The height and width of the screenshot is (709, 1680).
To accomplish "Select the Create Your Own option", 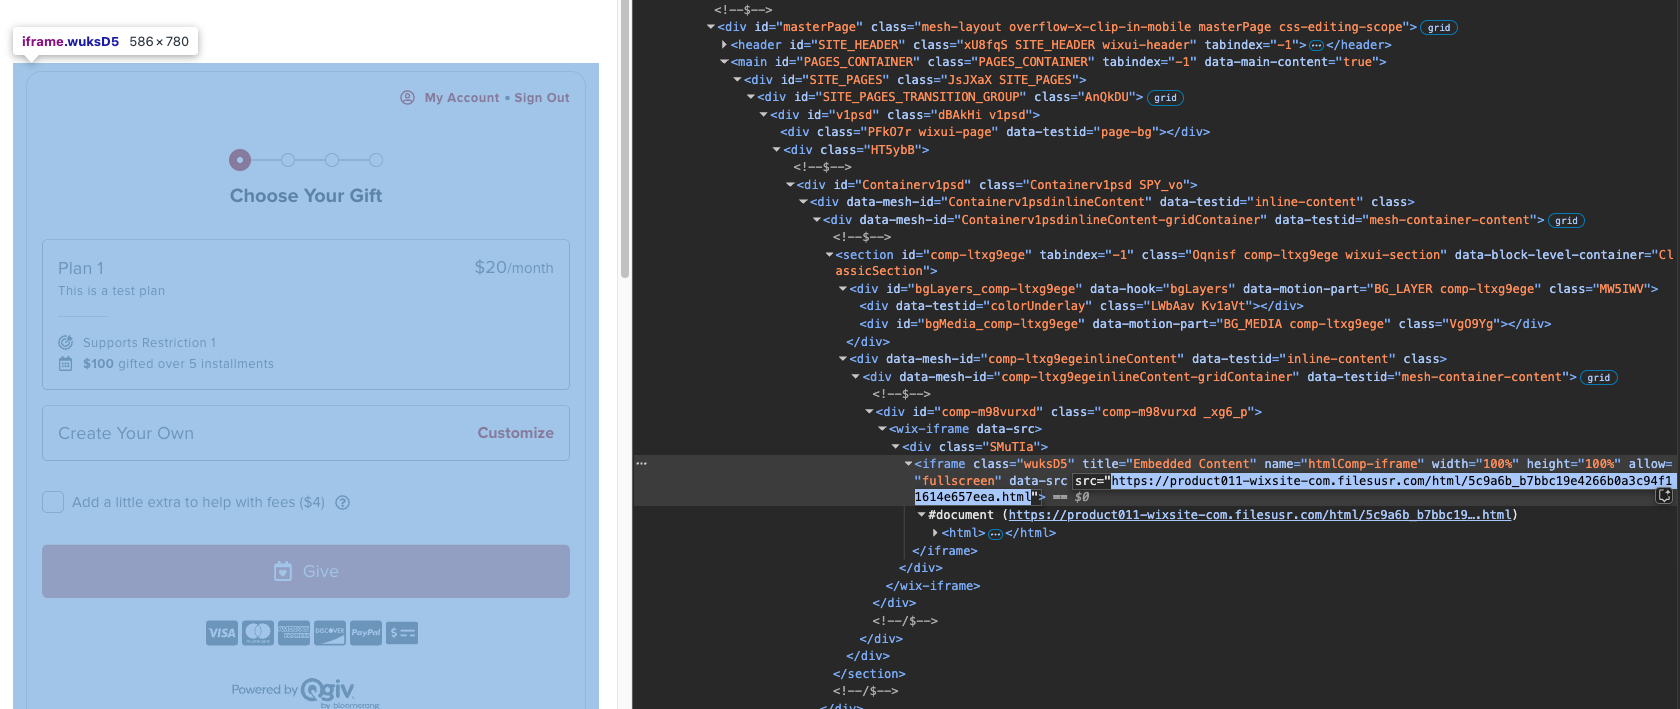I will (306, 433).
